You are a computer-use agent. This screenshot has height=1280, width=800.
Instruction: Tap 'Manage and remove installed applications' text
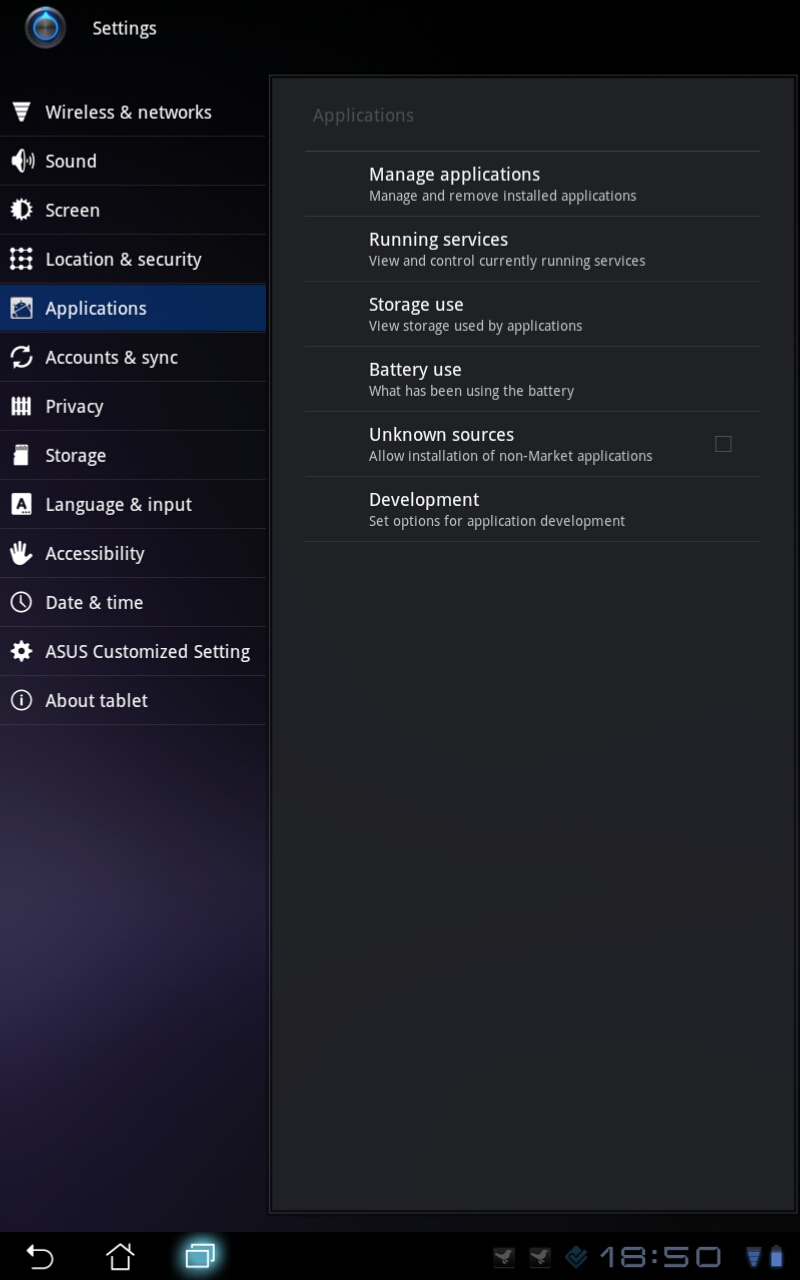click(502, 196)
